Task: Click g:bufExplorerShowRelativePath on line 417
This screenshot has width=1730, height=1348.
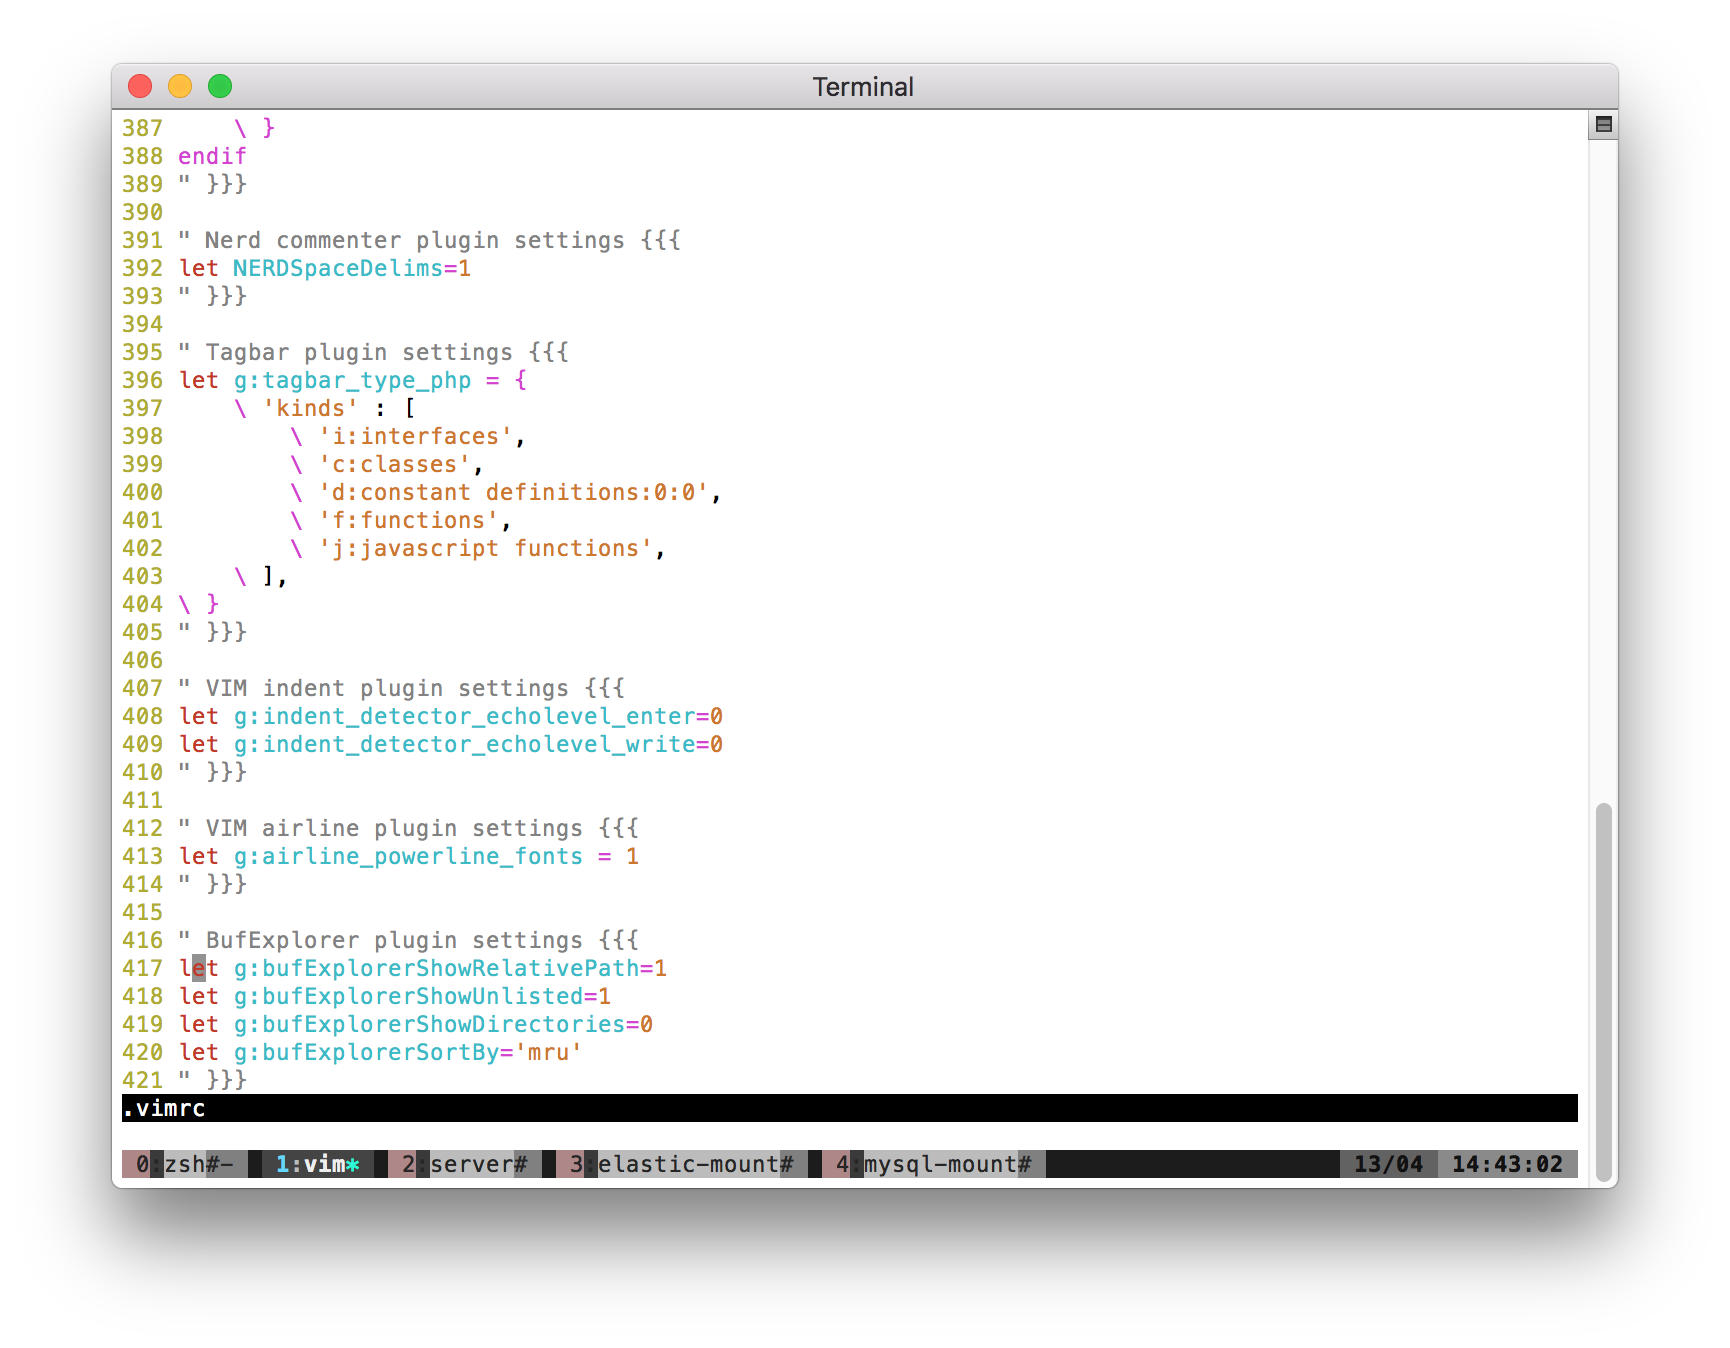Action: (x=436, y=968)
